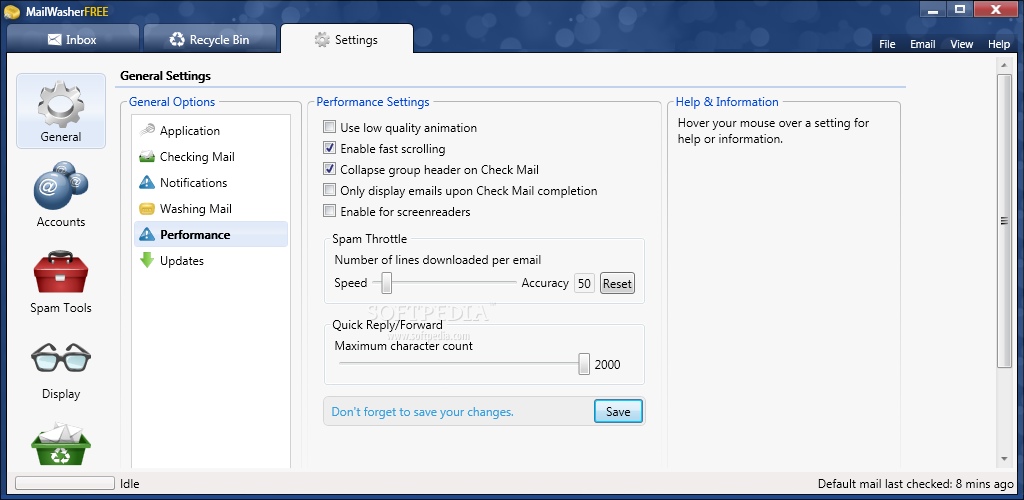This screenshot has width=1024, height=500.
Task: Uncheck Collapse group header on Check Mail
Action: pyautogui.click(x=330, y=169)
